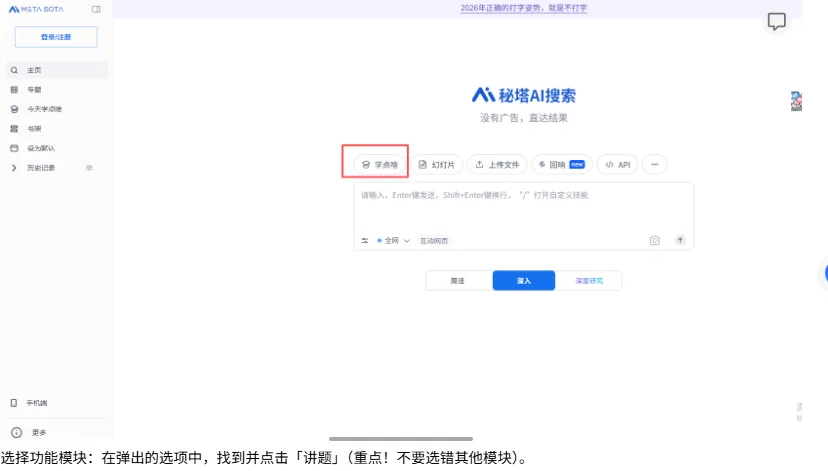Go to 主页 in the sidebar
The image size is (828, 471).
pos(57,70)
